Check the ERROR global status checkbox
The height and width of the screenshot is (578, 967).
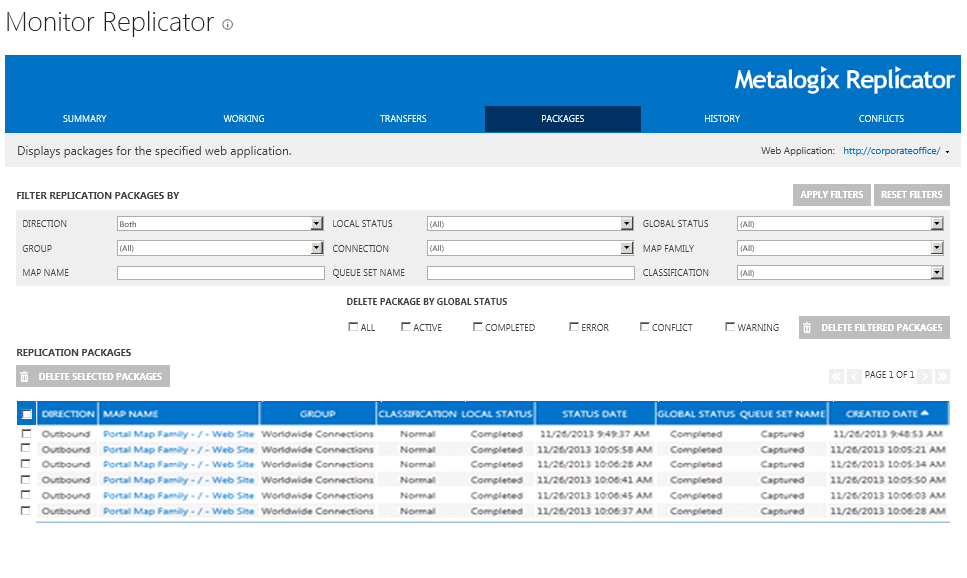tap(574, 327)
